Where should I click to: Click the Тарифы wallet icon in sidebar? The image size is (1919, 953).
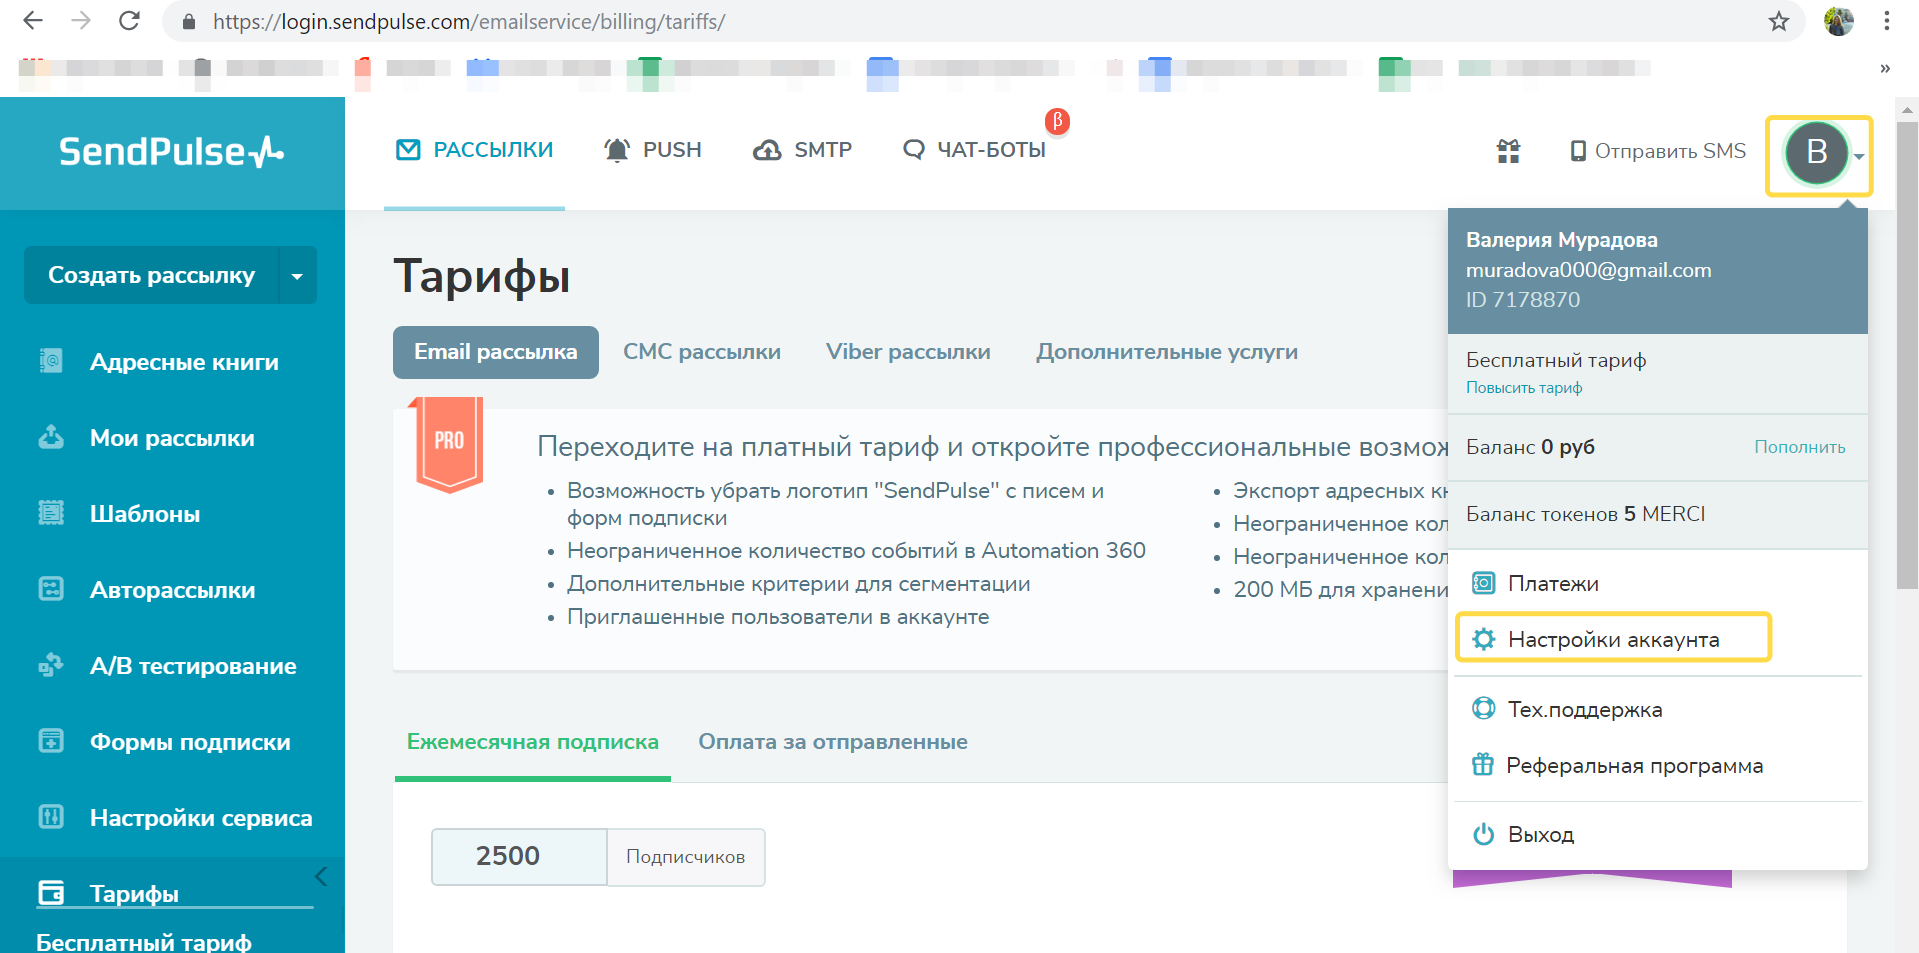tap(51, 892)
